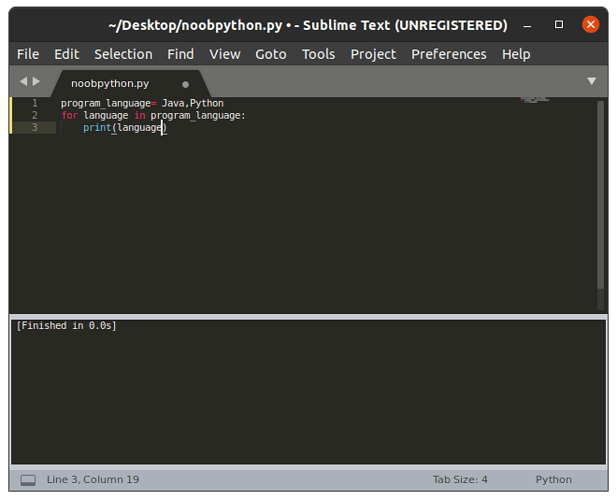Click the 'print' function on line 3
The width and height of the screenshot is (616, 500).
(97, 128)
